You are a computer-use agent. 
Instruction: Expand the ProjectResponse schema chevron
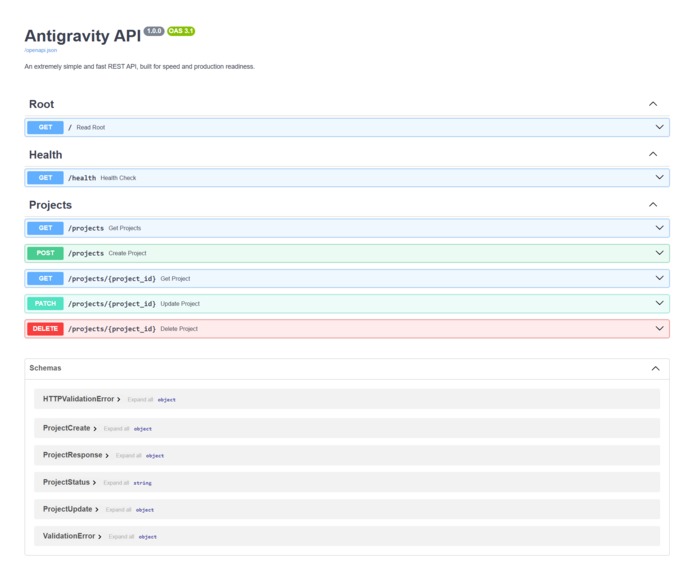pos(107,455)
